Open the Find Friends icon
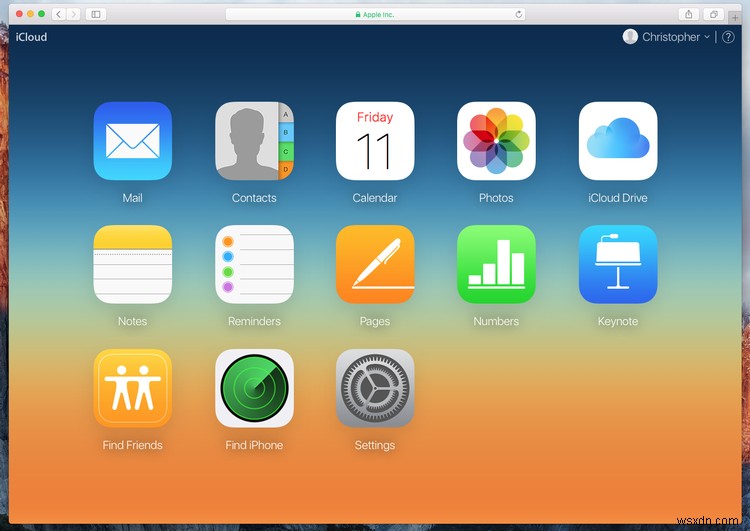The width and height of the screenshot is (750, 531). point(132,388)
